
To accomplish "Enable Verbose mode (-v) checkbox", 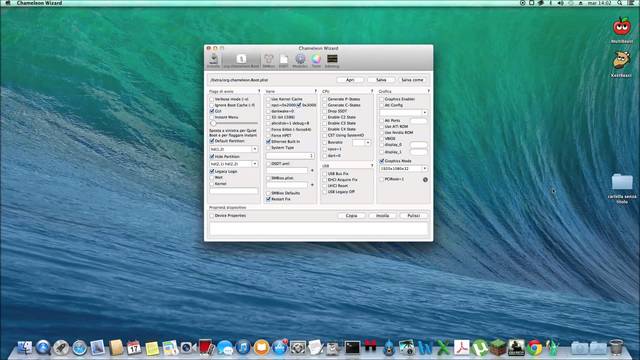I will [x=212, y=99].
